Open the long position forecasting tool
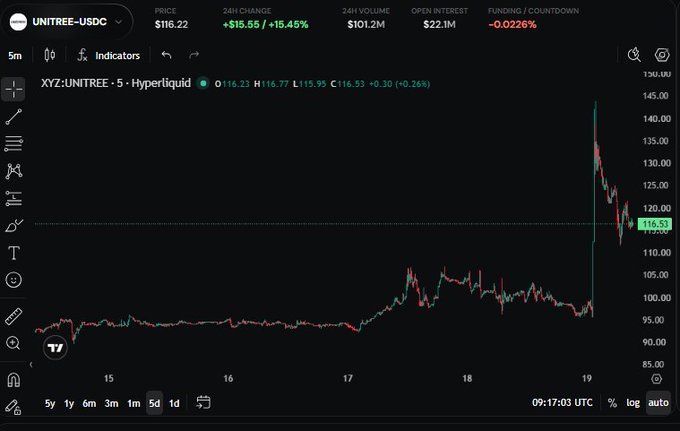 click(13, 199)
